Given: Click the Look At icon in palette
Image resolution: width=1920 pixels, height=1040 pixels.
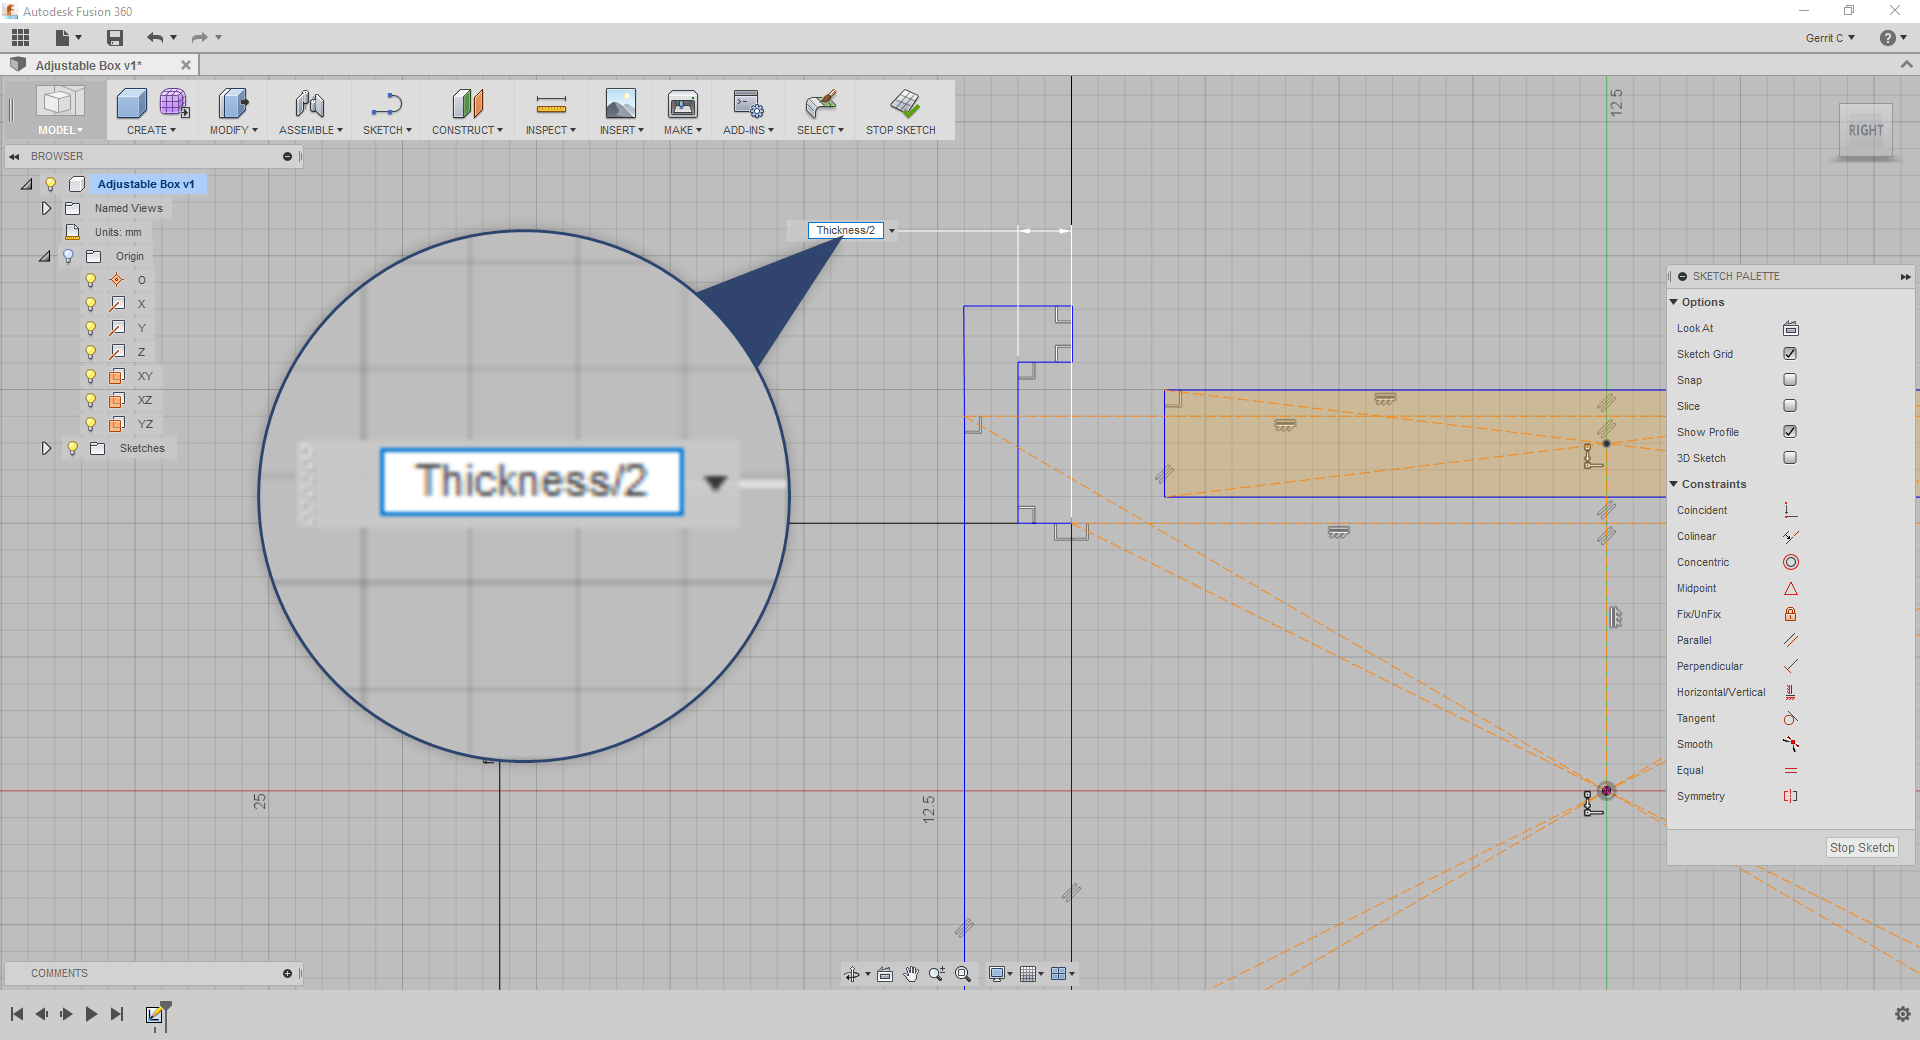Looking at the screenshot, I should tap(1790, 328).
